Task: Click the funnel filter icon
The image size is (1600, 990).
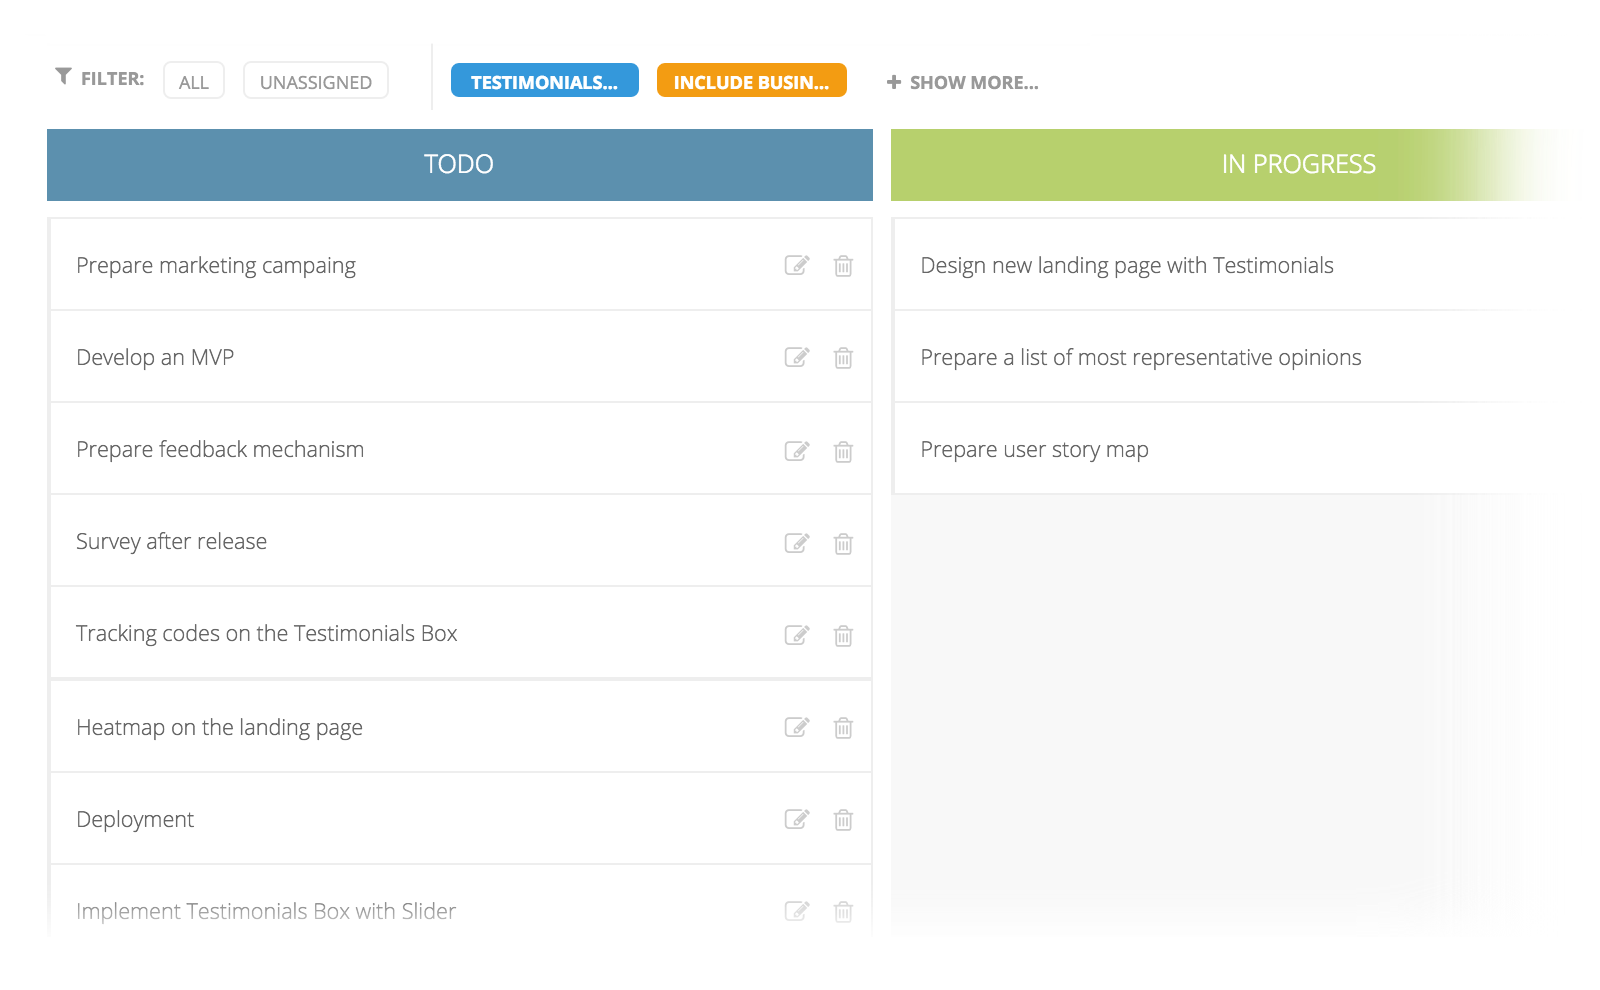Action: pos(63,76)
